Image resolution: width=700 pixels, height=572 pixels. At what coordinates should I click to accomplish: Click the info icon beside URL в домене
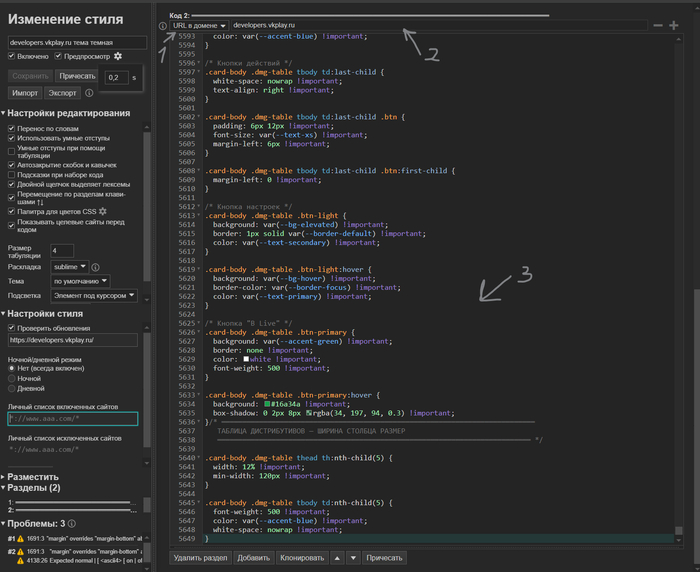click(164, 25)
